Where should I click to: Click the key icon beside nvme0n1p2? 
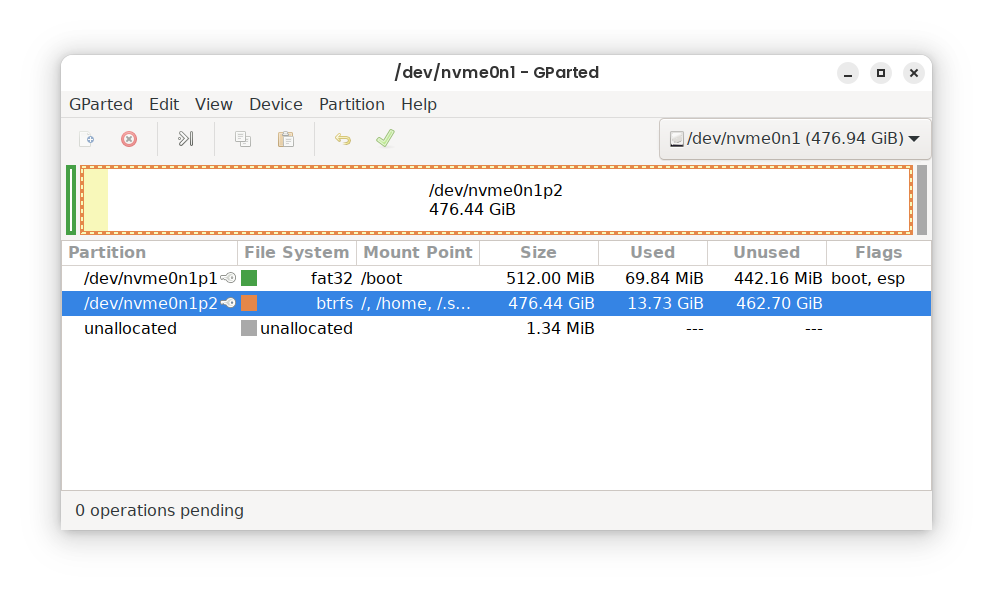point(228,303)
